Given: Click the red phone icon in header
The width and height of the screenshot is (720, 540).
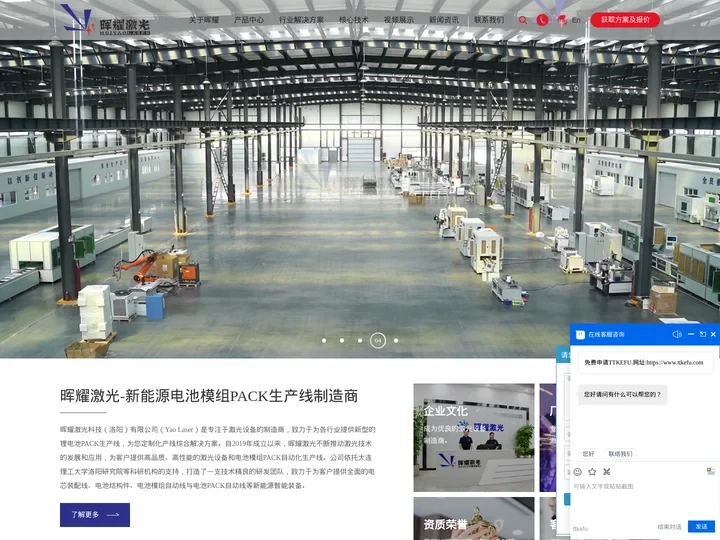Looking at the screenshot, I should 542,20.
